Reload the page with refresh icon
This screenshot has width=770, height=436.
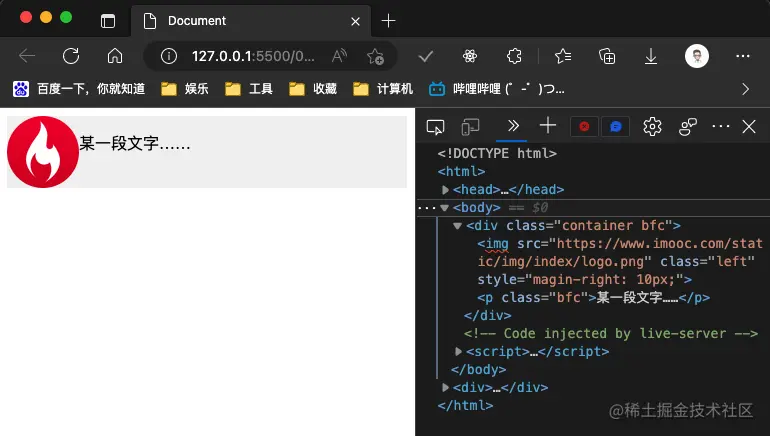(71, 56)
